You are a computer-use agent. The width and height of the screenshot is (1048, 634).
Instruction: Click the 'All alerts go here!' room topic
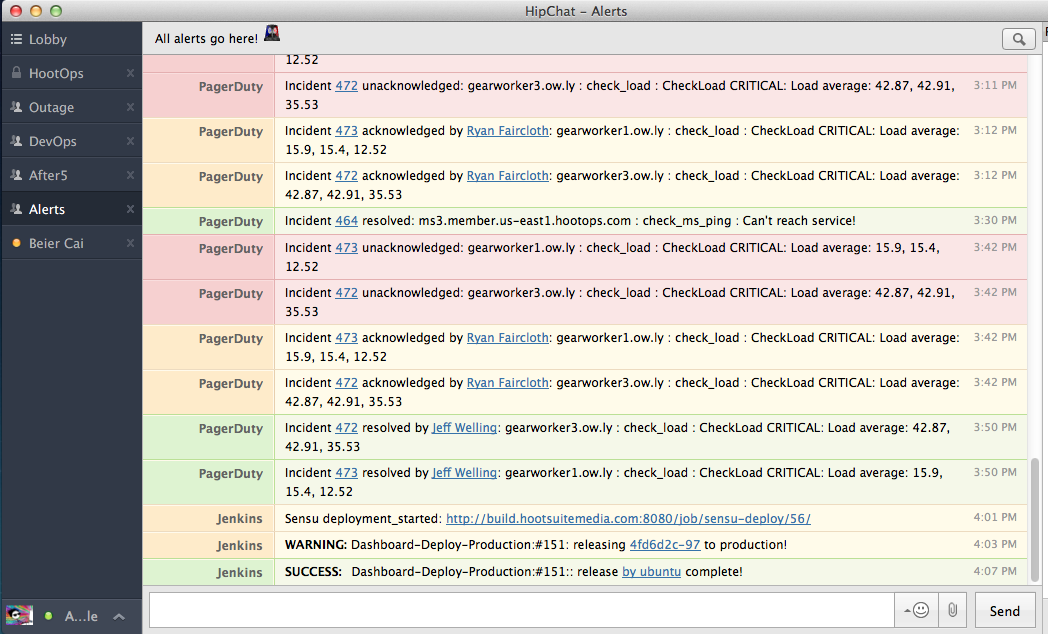[206, 39]
